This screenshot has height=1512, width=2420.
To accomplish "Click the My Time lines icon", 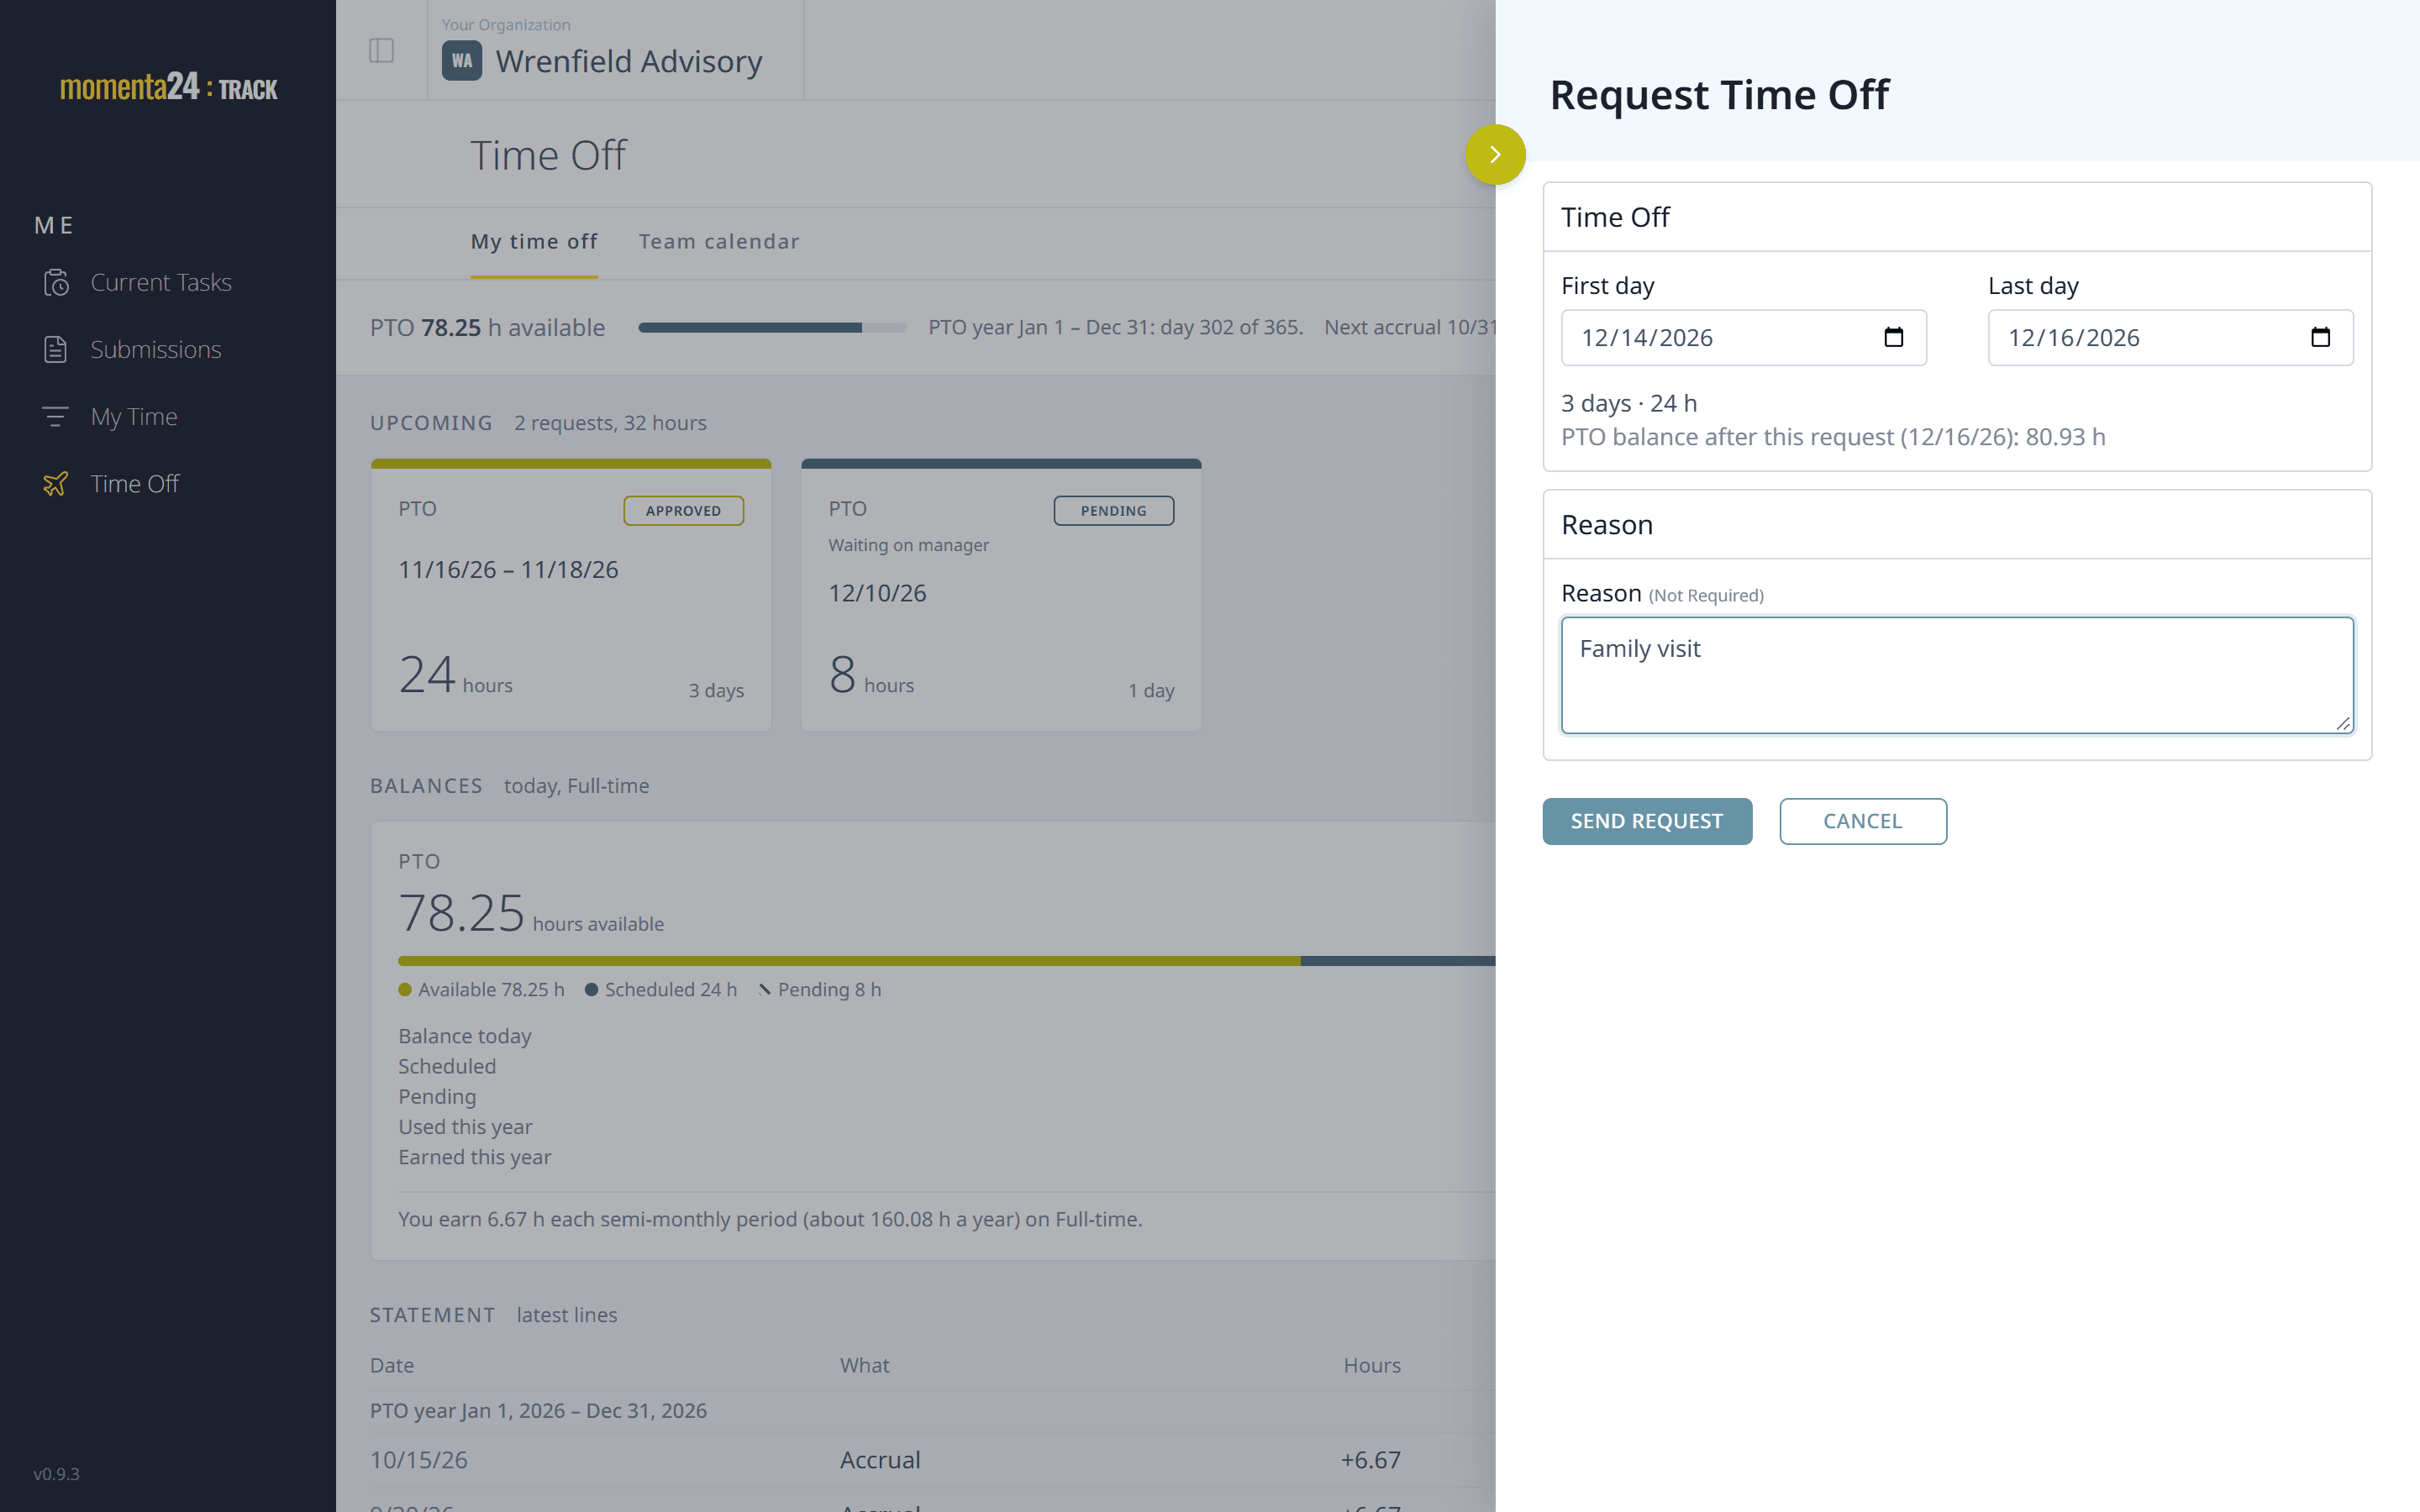I will pos(56,416).
